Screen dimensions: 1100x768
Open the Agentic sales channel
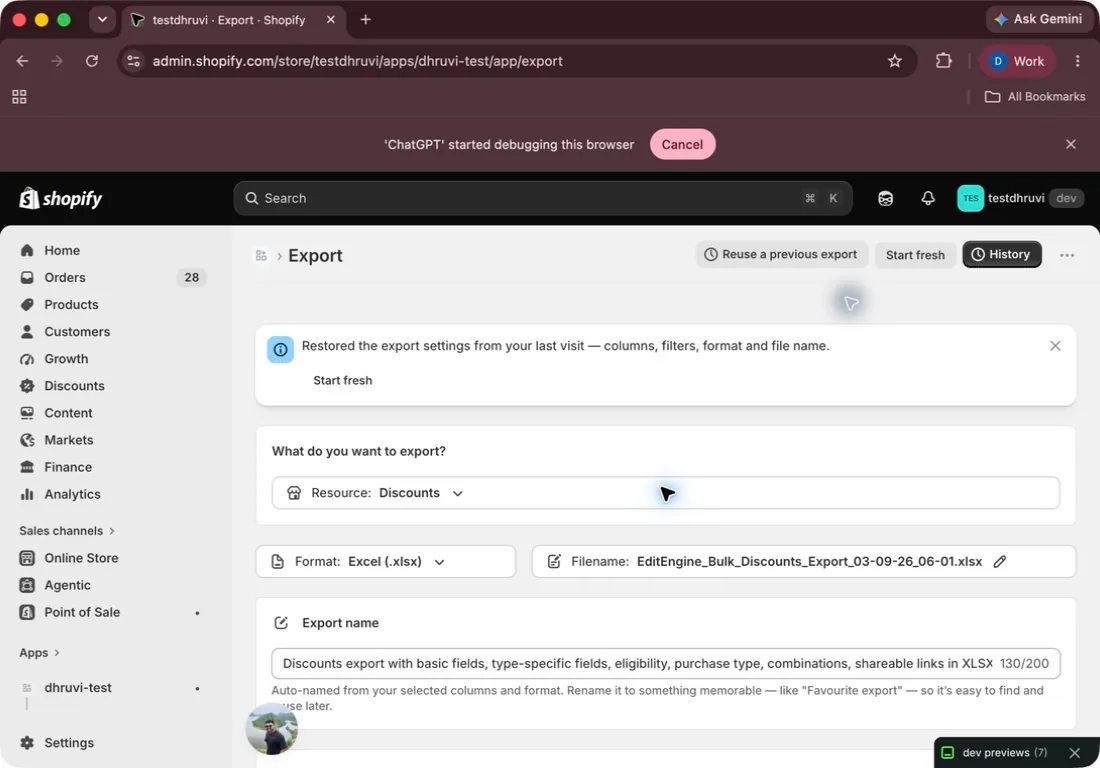click(67, 585)
